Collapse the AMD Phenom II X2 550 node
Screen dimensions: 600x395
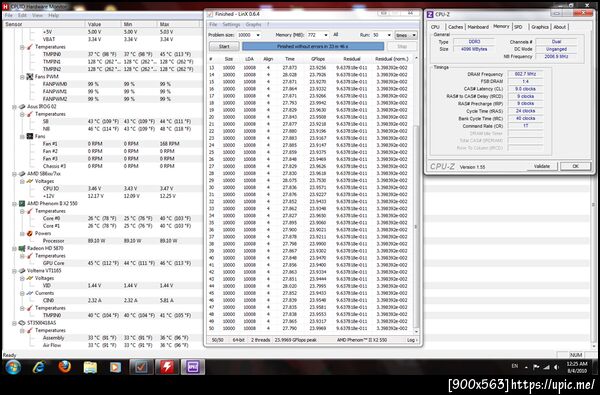15,204
